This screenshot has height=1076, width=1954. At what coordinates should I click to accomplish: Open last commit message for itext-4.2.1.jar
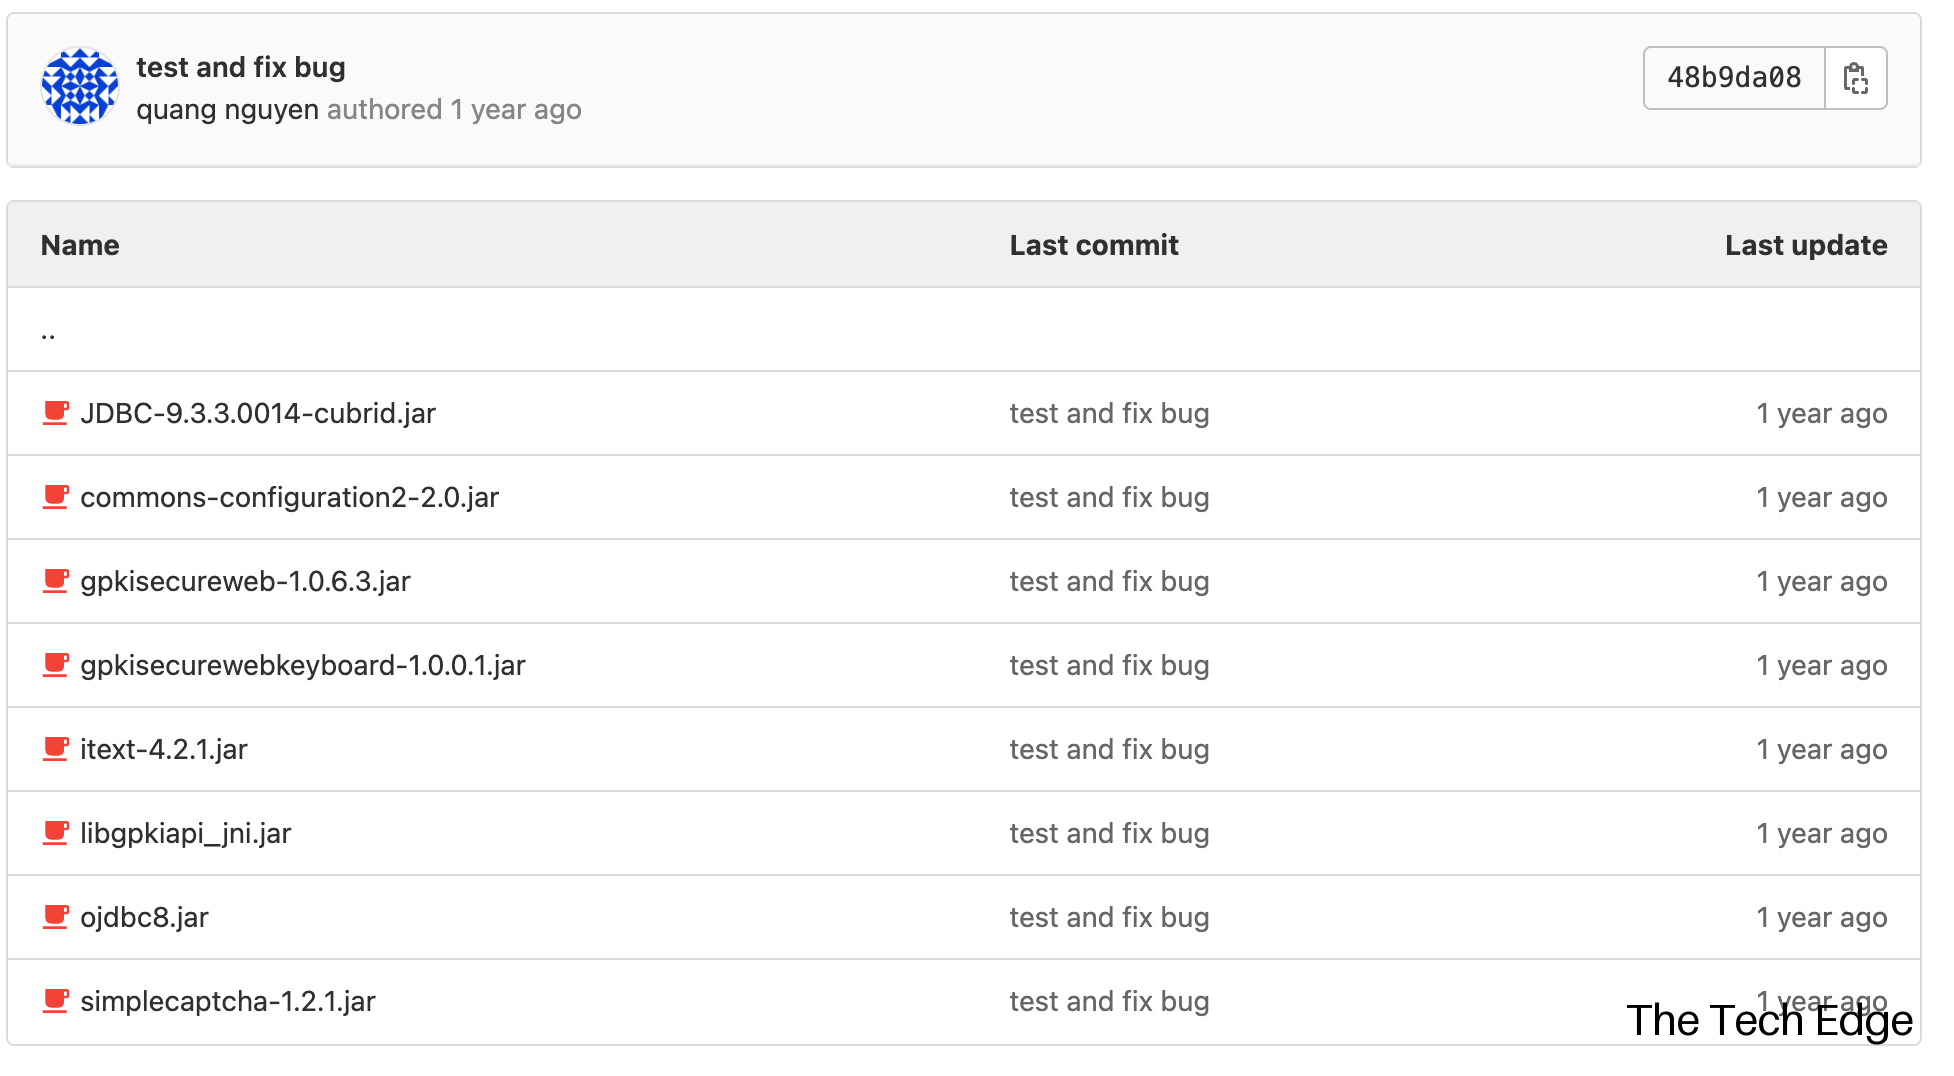1109,749
